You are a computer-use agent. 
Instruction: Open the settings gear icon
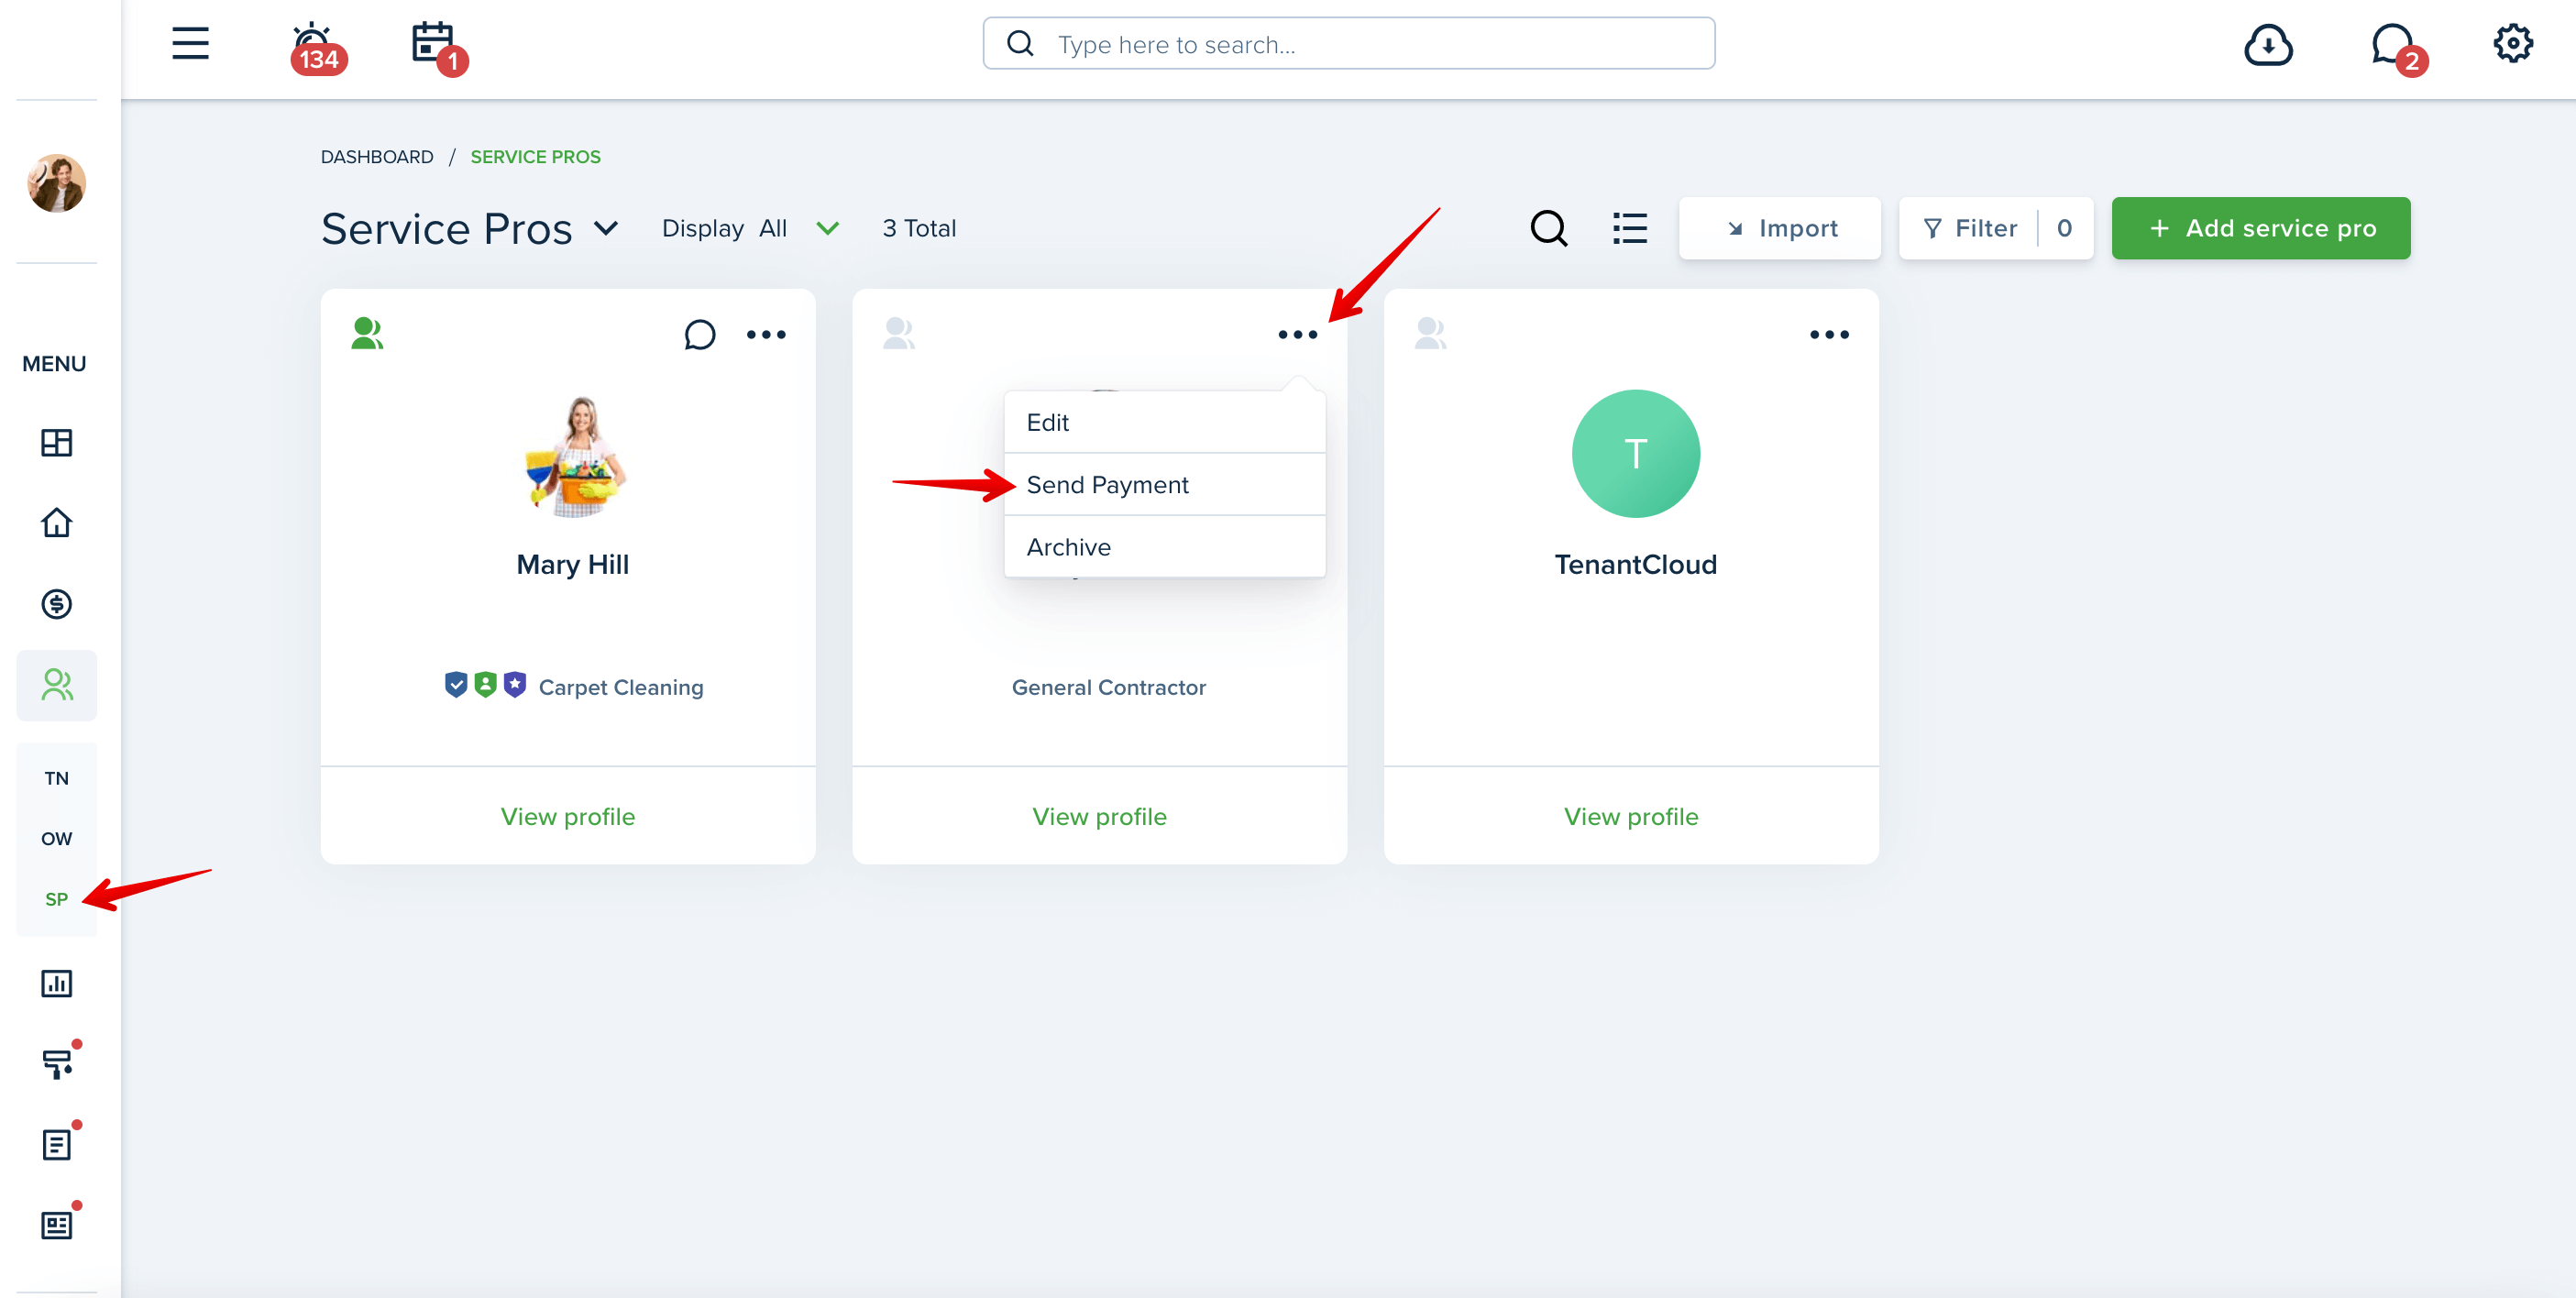pyautogui.click(x=2512, y=44)
